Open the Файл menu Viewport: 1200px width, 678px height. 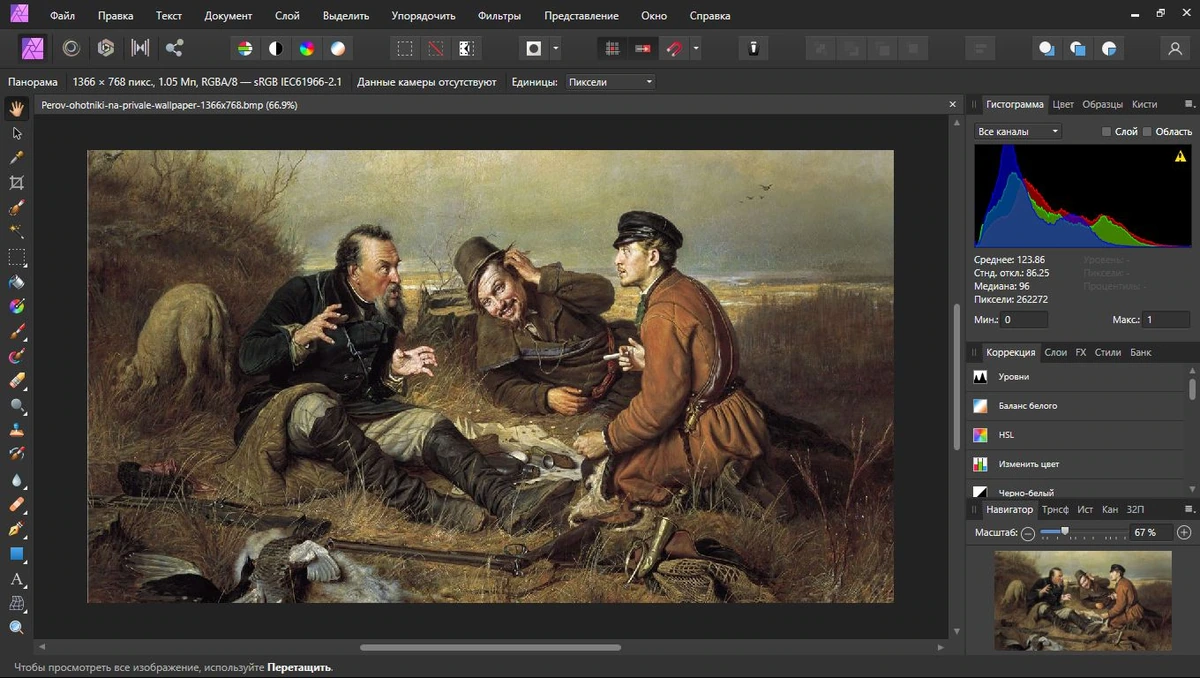tap(62, 16)
